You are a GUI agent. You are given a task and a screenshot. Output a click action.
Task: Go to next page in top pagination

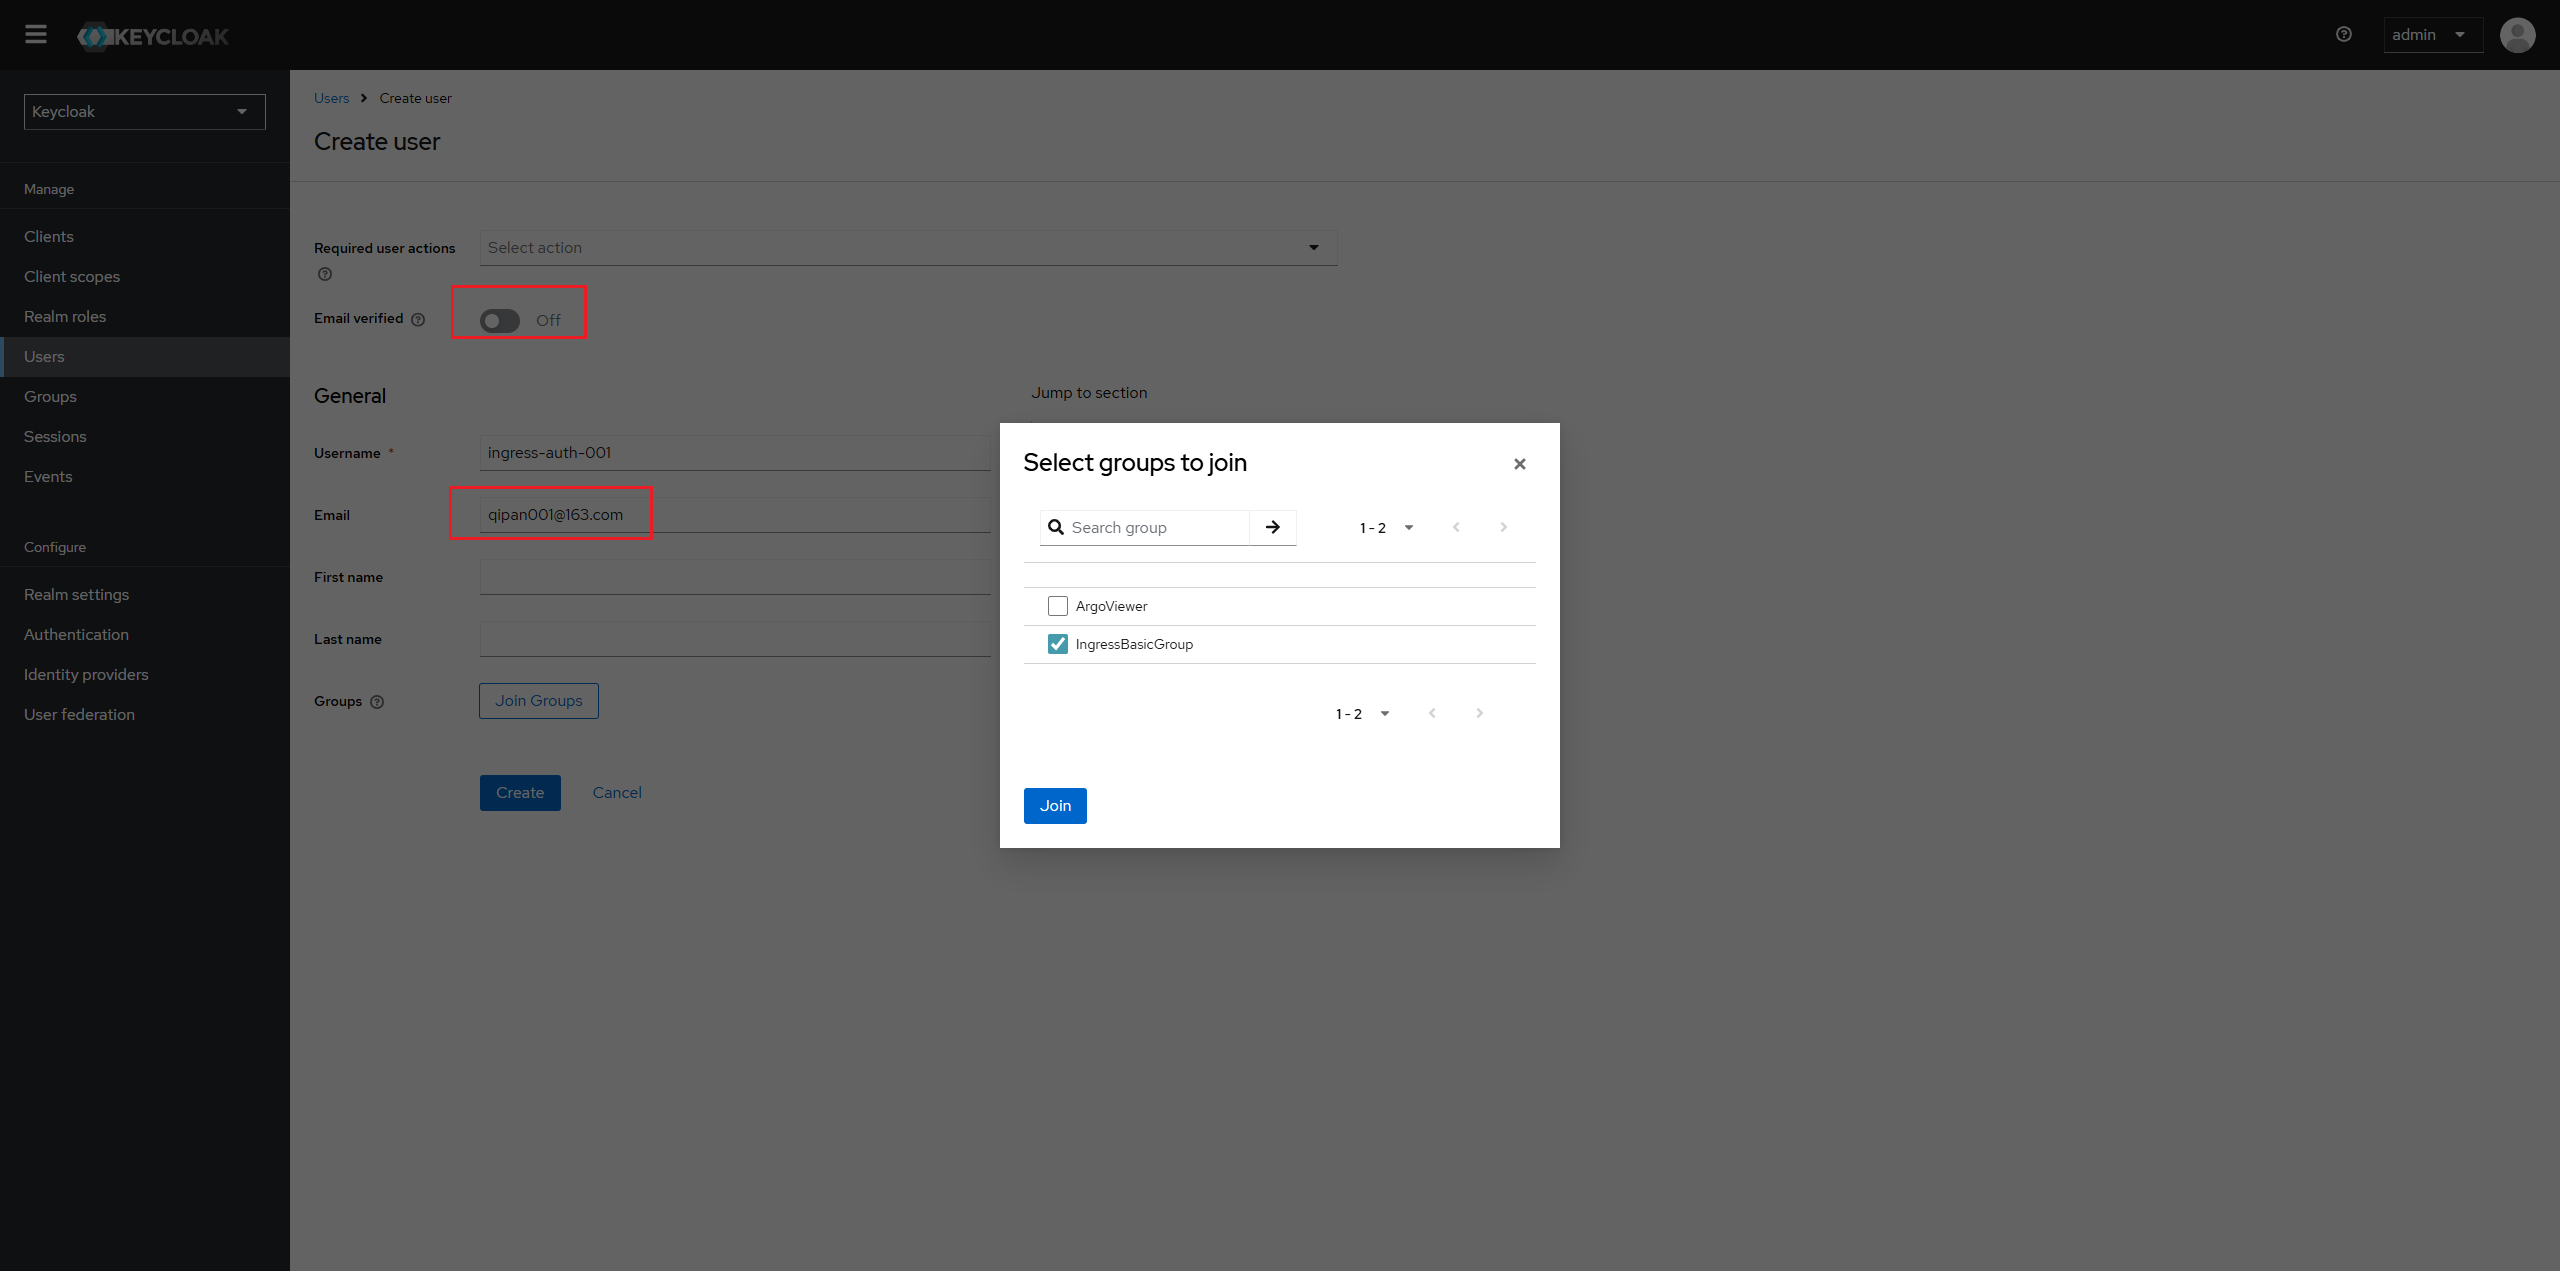tap(1503, 528)
